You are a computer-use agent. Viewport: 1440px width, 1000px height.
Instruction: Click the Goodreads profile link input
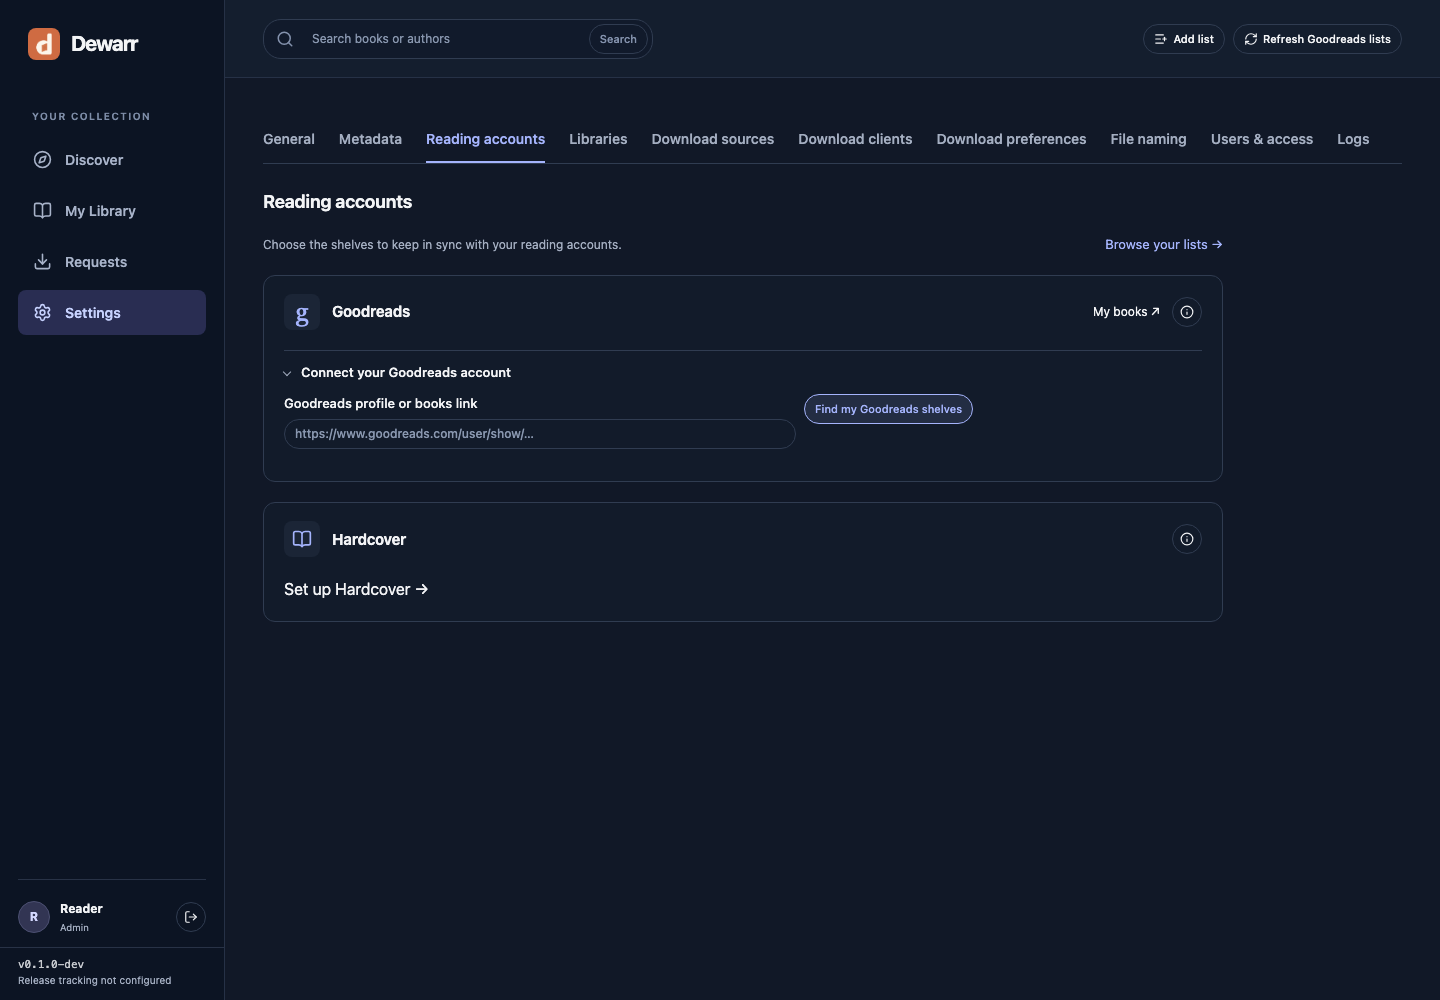click(x=540, y=434)
